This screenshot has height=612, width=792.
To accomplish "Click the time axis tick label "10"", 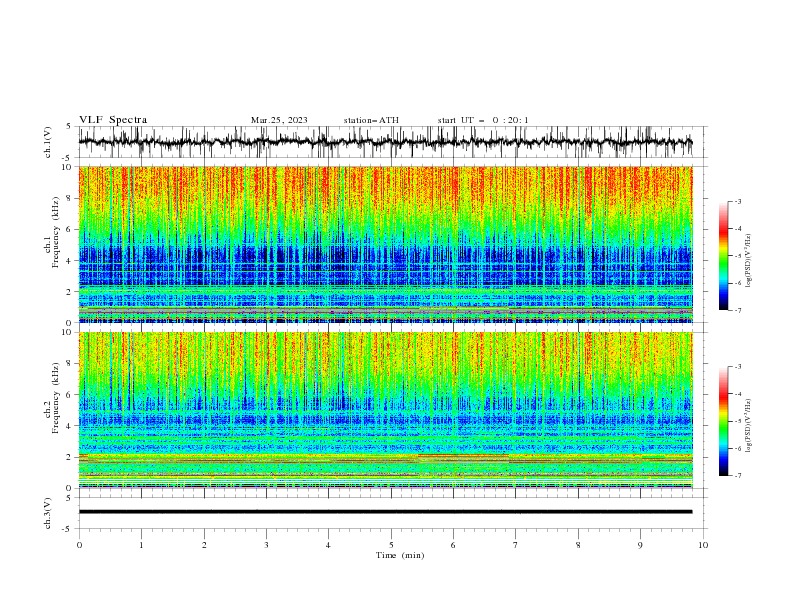I will 703,545.
